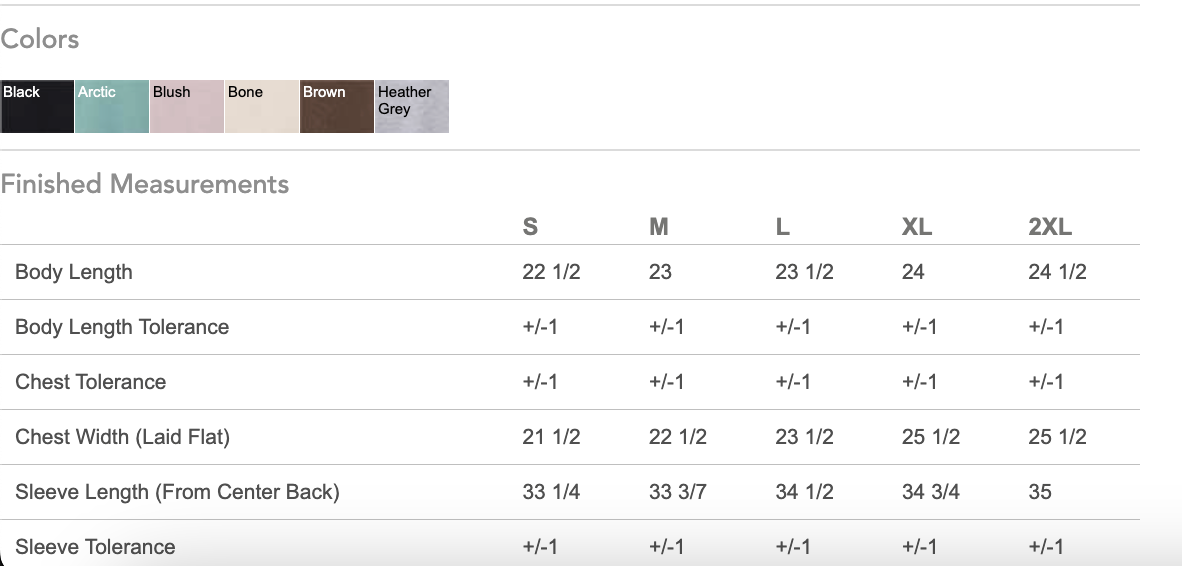Click the 33 3/7 sleeve length value

pos(677,492)
